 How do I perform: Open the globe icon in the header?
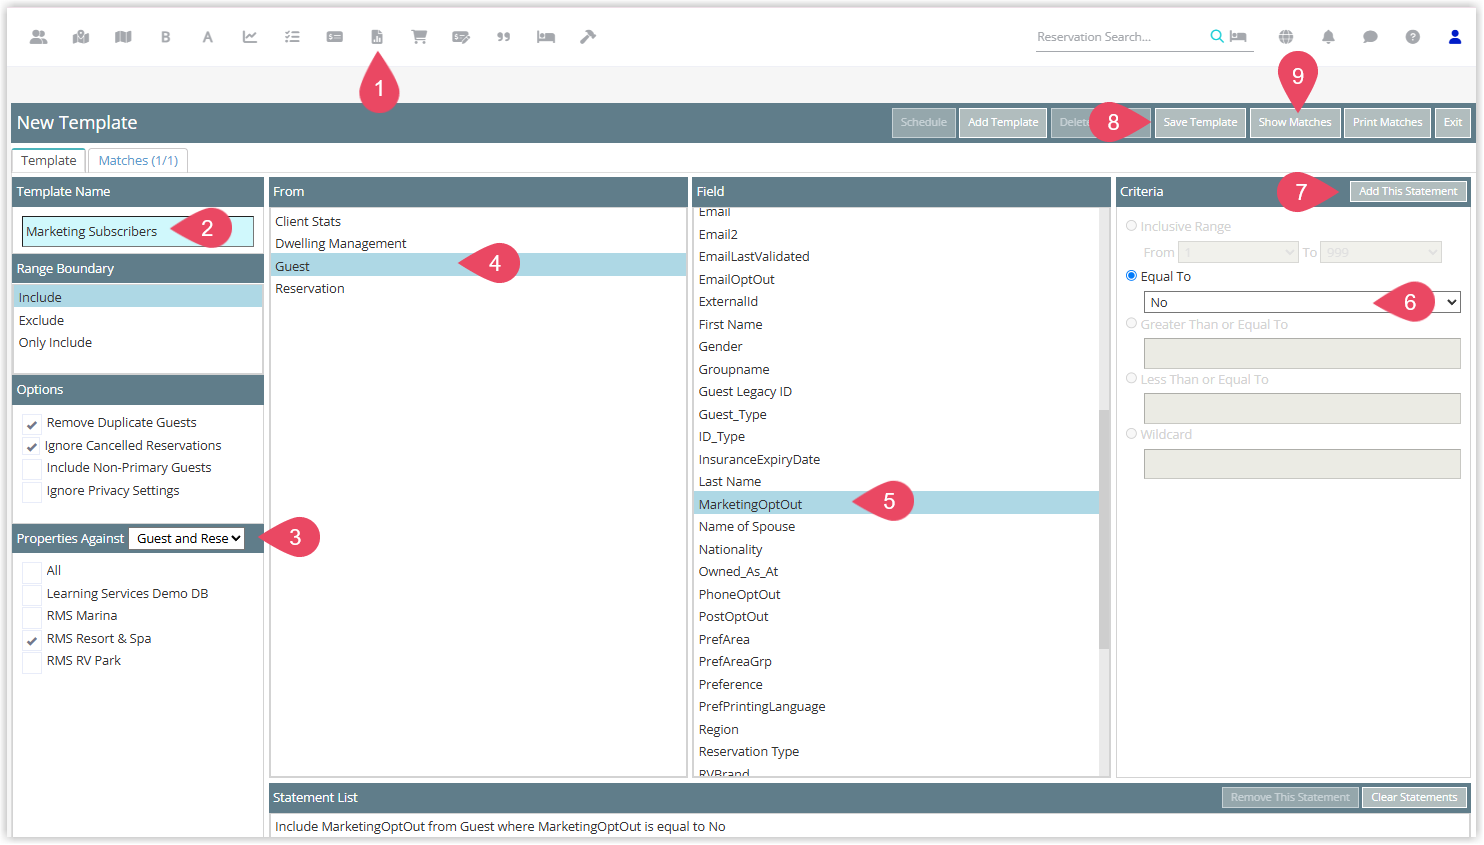[x=1286, y=37]
